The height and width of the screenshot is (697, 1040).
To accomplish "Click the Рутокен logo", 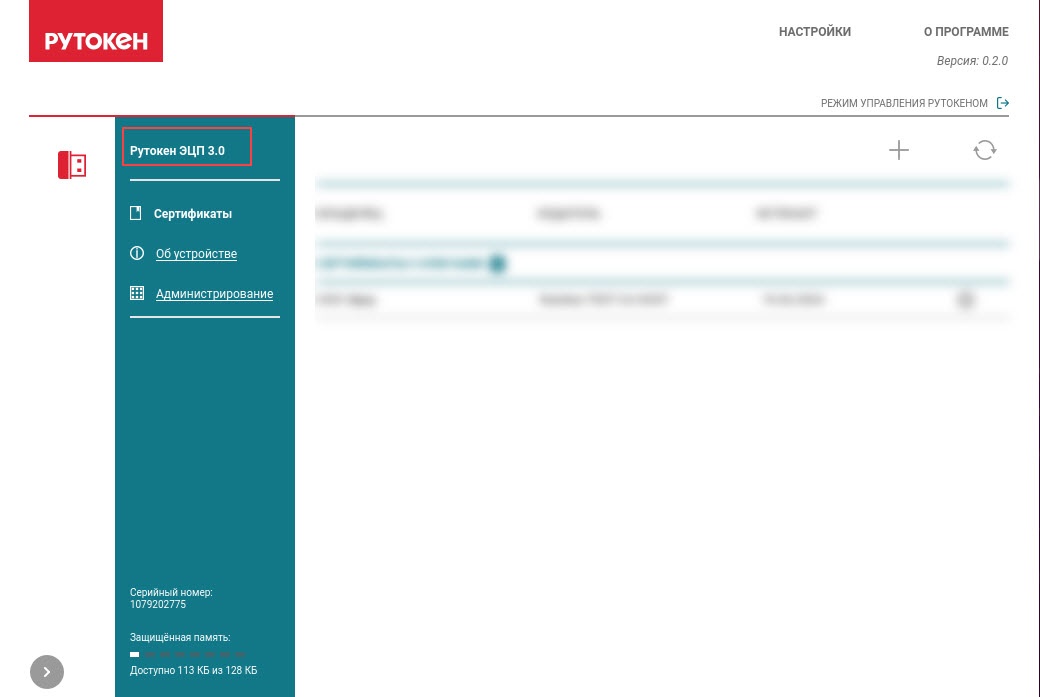I will click(96, 31).
